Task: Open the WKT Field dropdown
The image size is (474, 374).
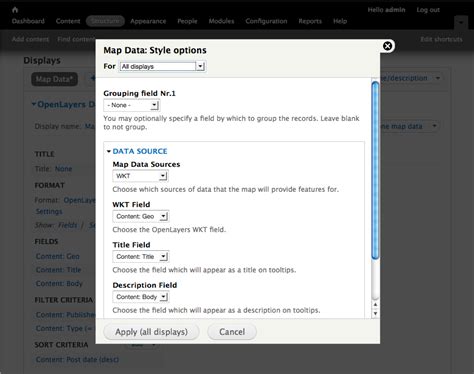Action: pos(141,216)
